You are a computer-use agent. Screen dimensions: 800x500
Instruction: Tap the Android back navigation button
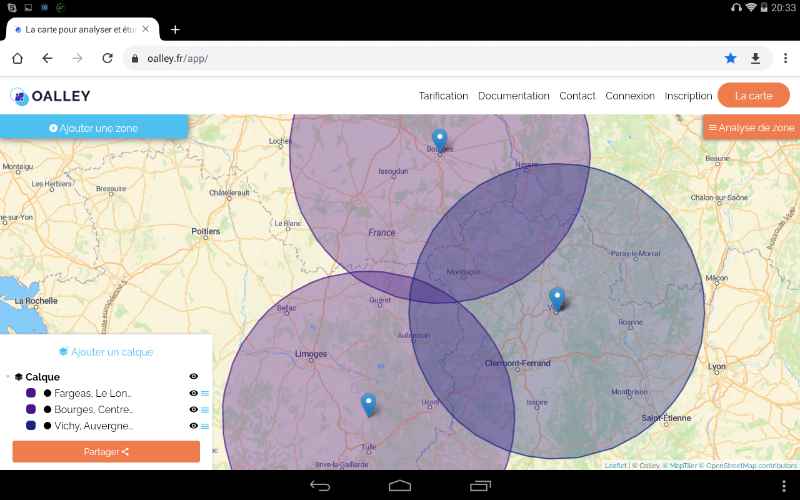point(320,486)
